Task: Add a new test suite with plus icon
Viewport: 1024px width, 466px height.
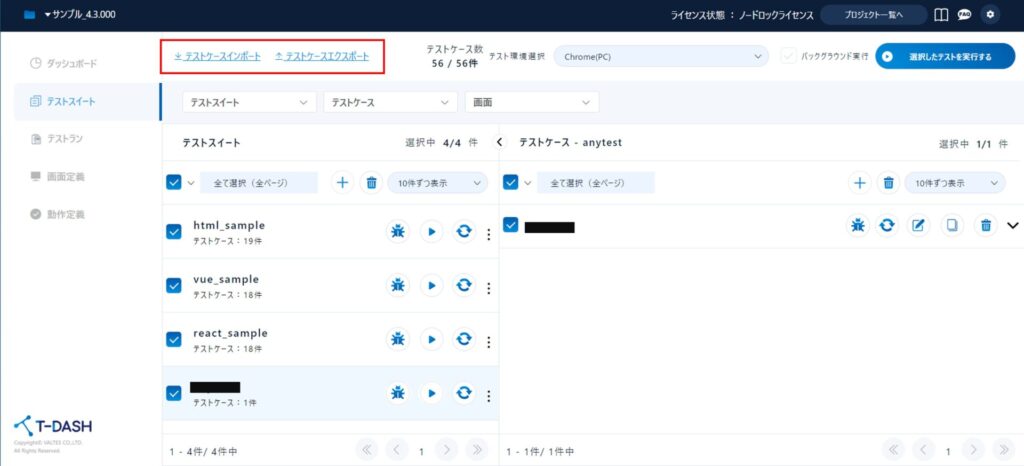Action: (342, 182)
